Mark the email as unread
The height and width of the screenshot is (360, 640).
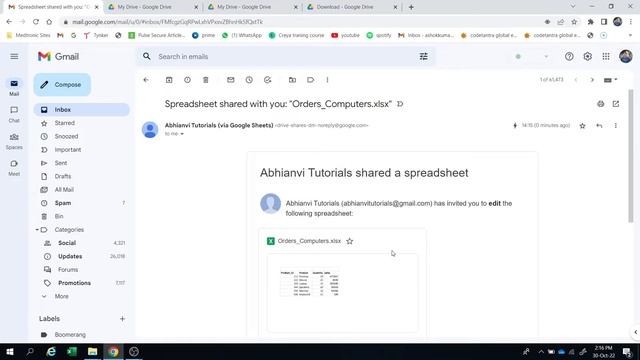coord(231,80)
